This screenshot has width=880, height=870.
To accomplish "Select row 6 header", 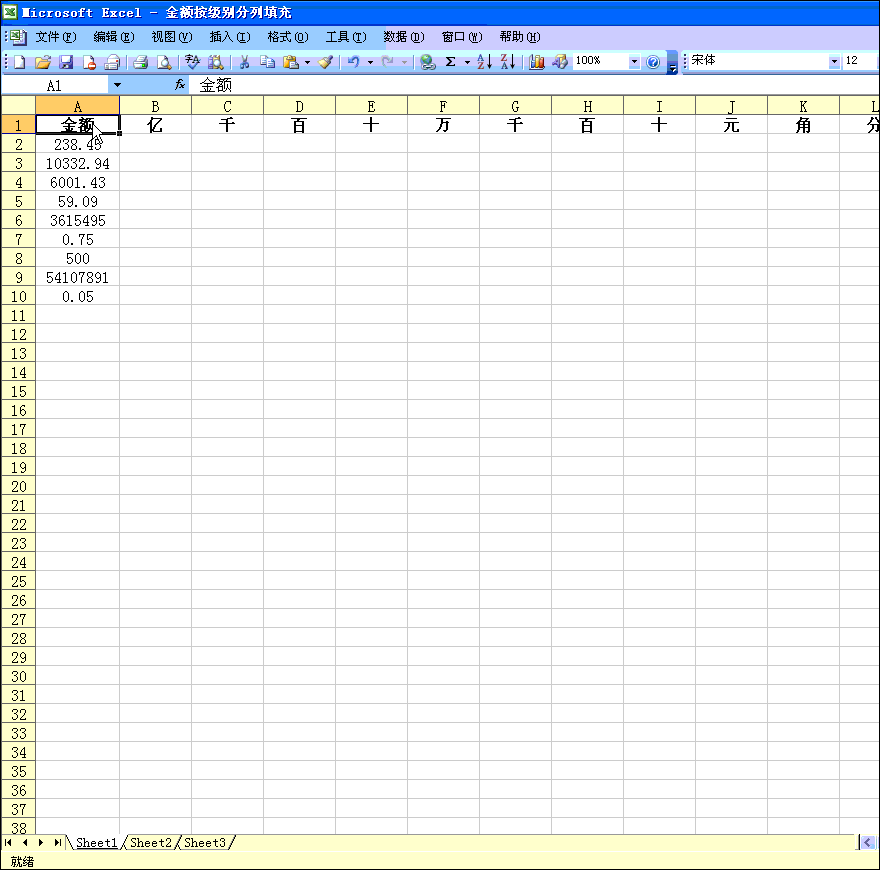I will pyautogui.click(x=18, y=221).
